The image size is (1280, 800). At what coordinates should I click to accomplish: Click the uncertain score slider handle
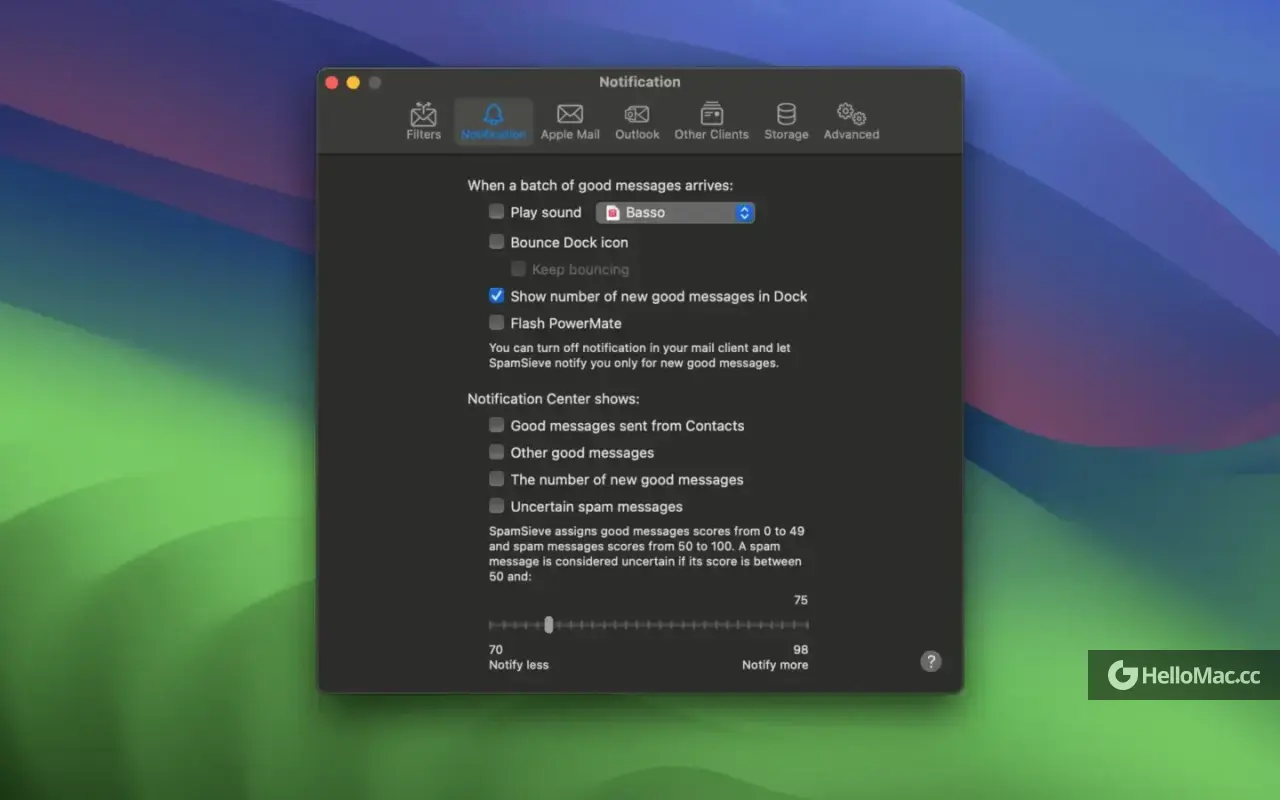click(x=549, y=625)
